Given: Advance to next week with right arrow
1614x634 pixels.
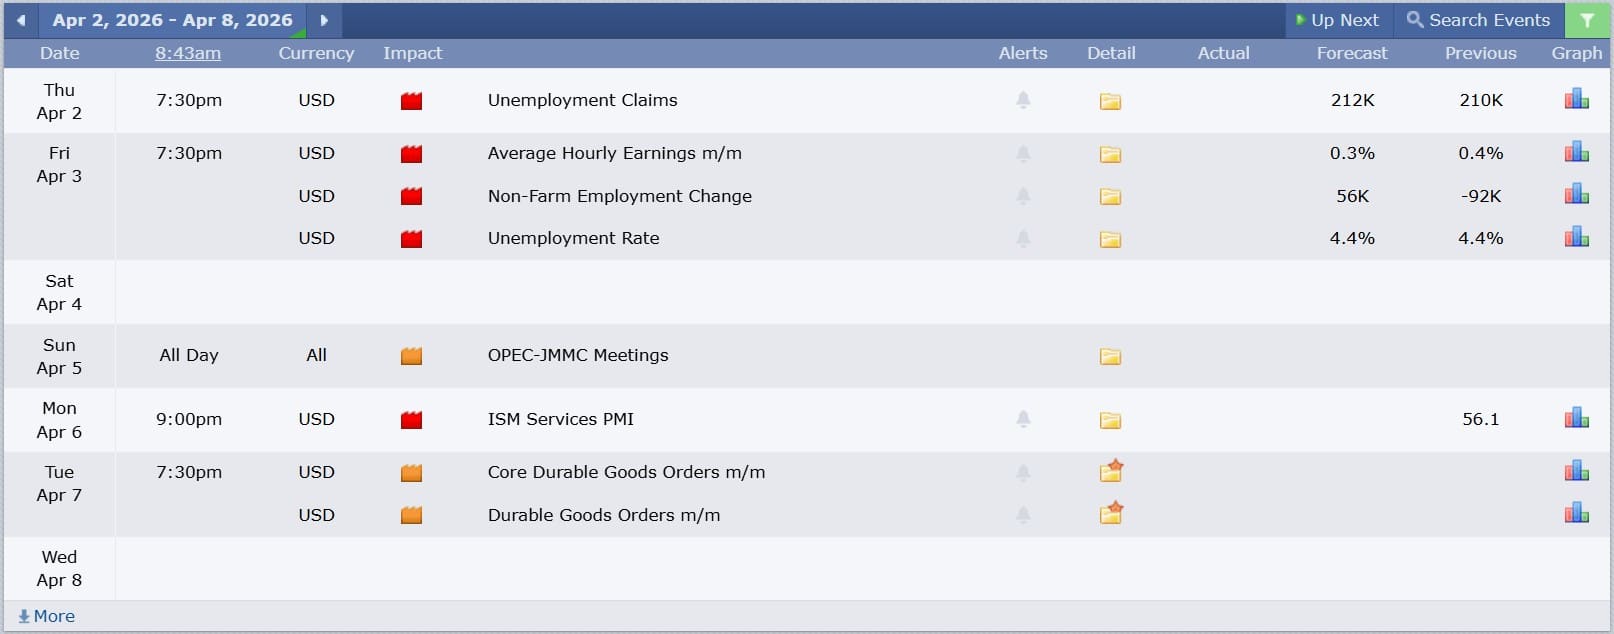Looking at the screenshot, I should coord(324,20).
